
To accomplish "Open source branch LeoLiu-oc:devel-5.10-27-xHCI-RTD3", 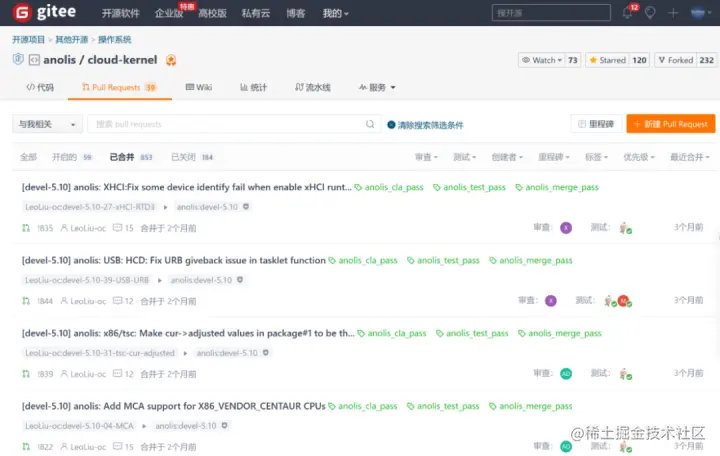I will pos(90,207).
